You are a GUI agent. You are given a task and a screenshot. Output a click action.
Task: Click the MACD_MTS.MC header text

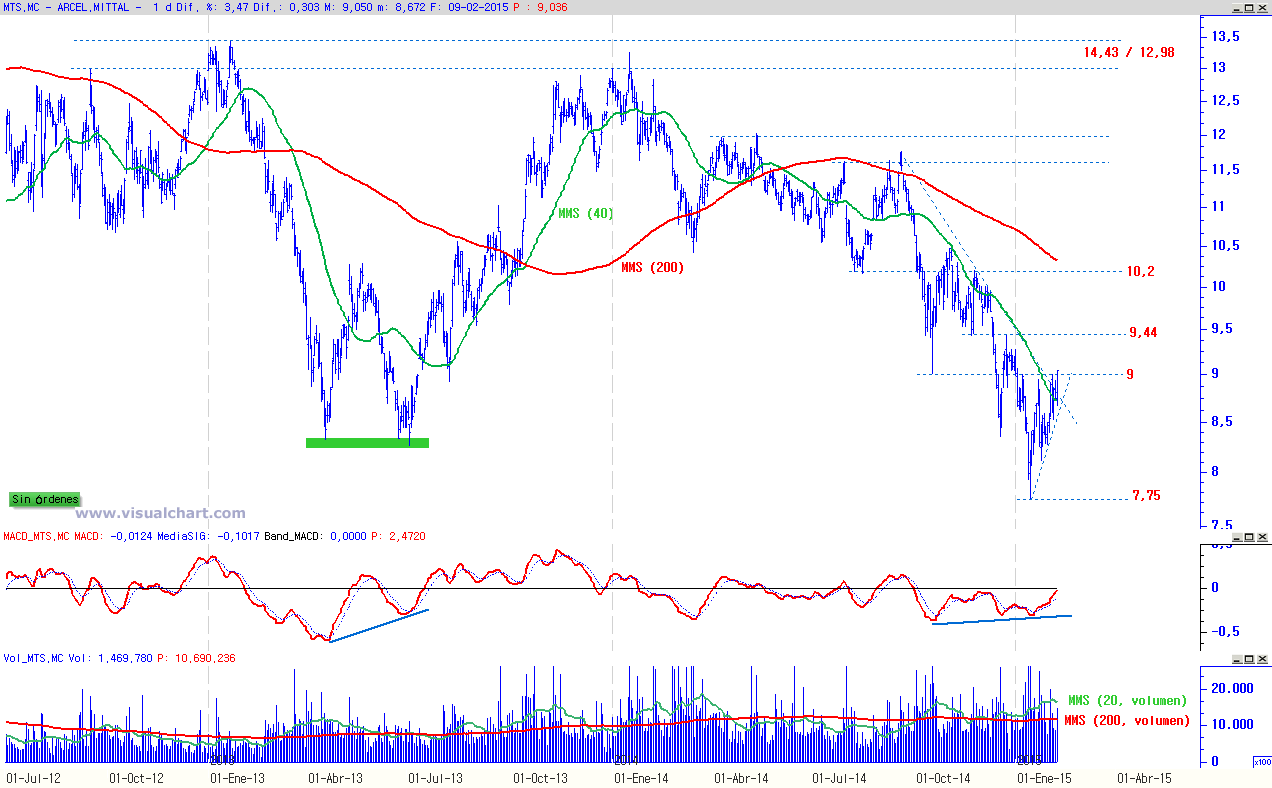click(x=36, y=537)
